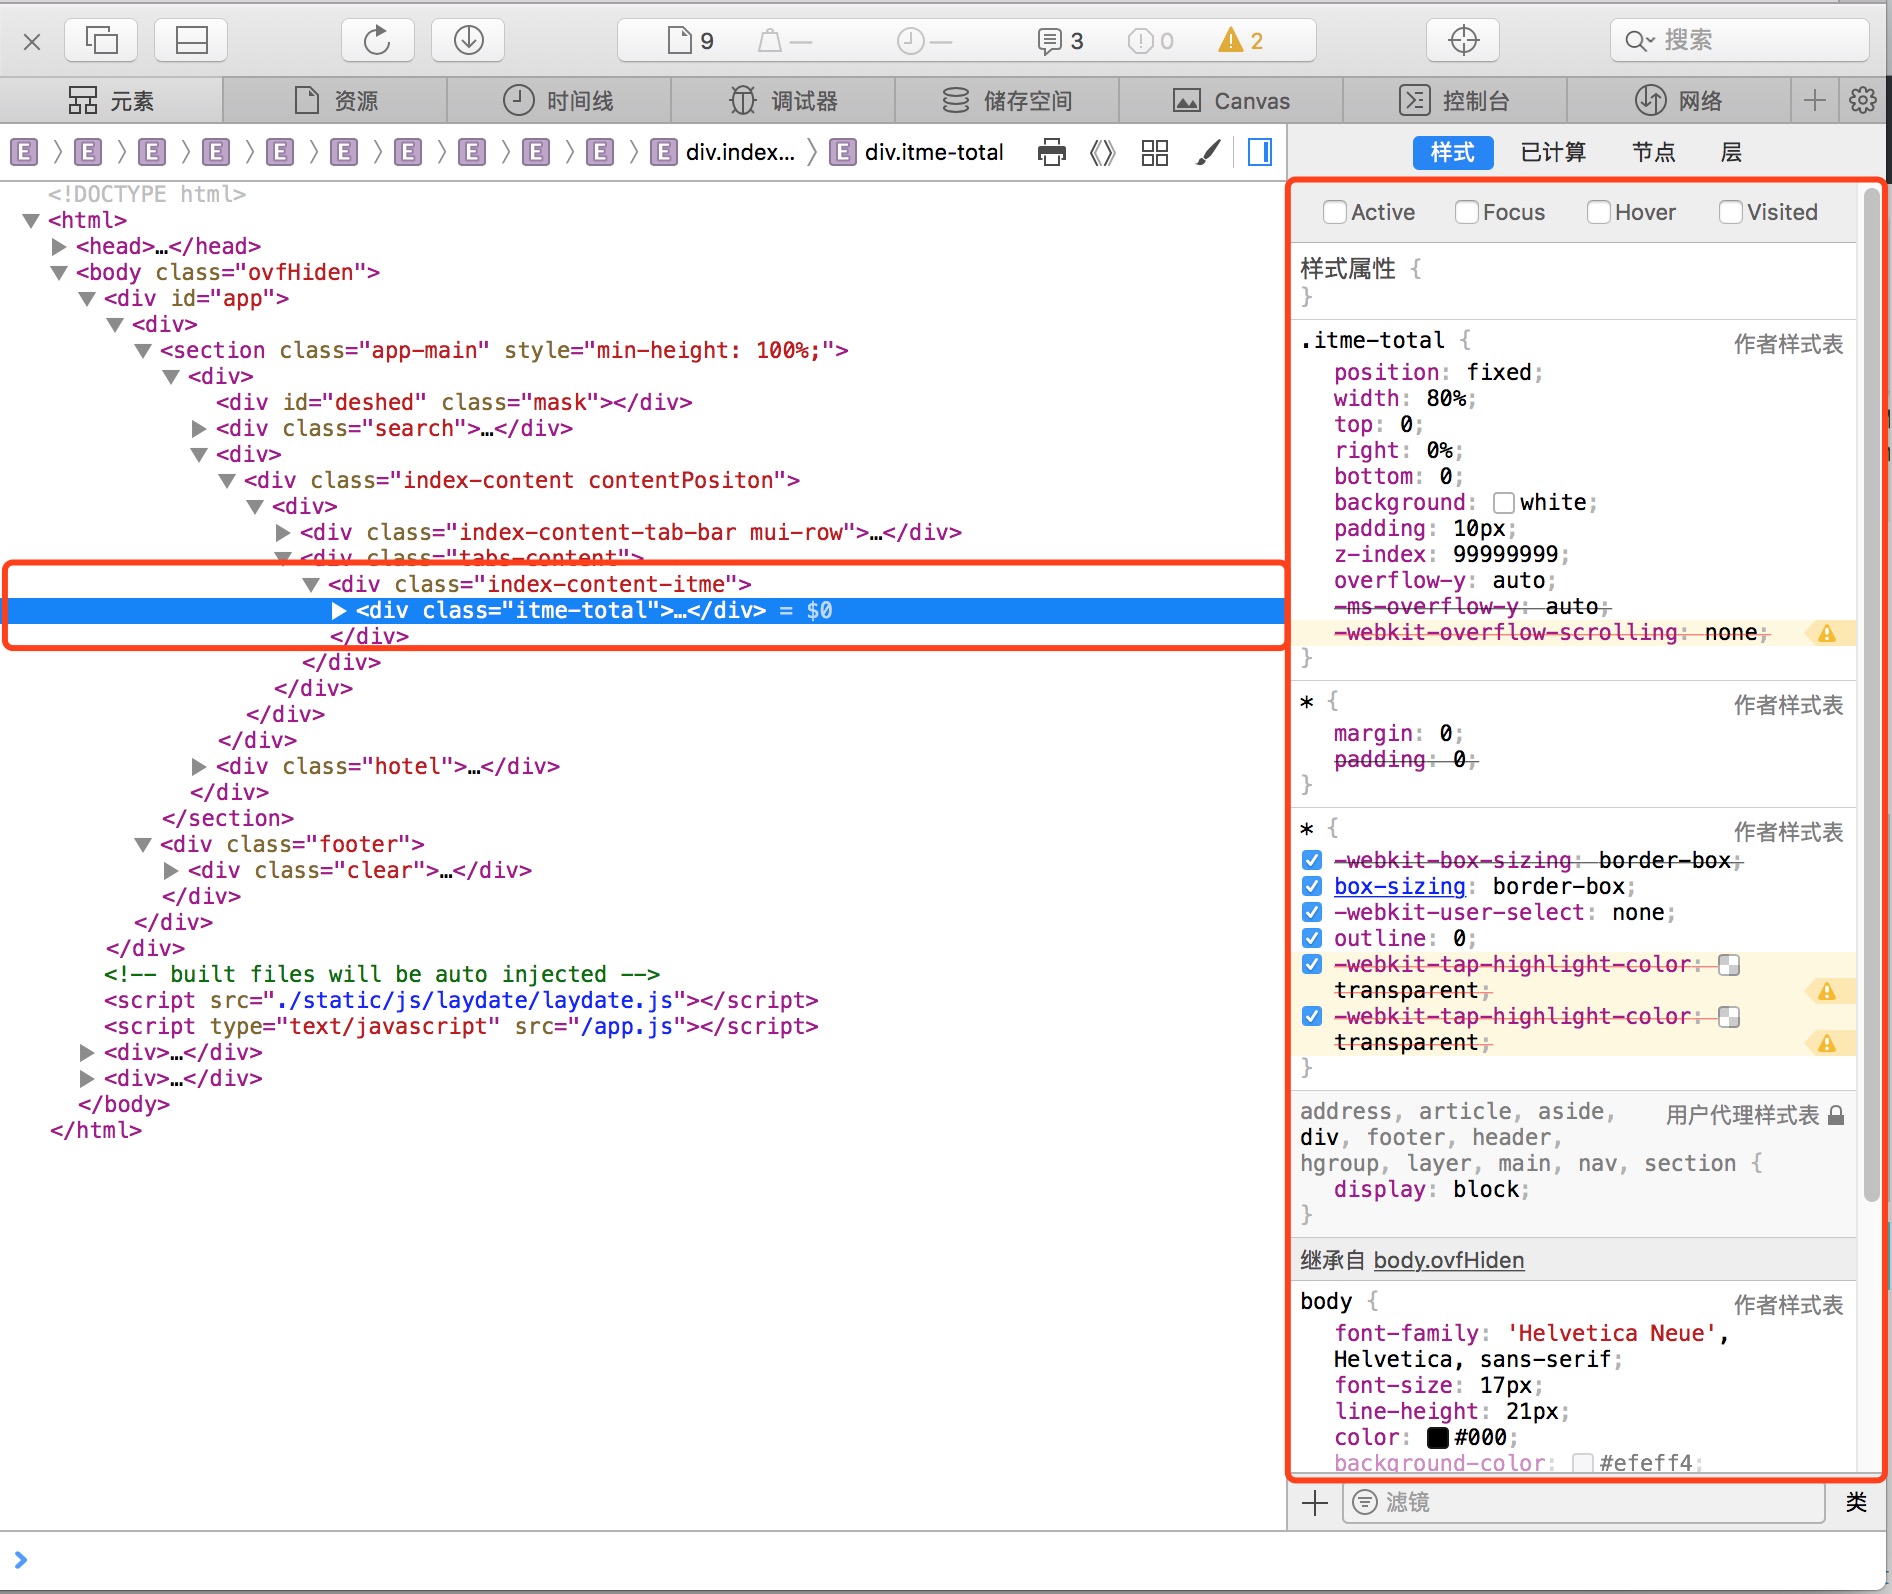Expand the div class search node
The width and height of the screenshot is (1892, 1594).
coord(199,429)
